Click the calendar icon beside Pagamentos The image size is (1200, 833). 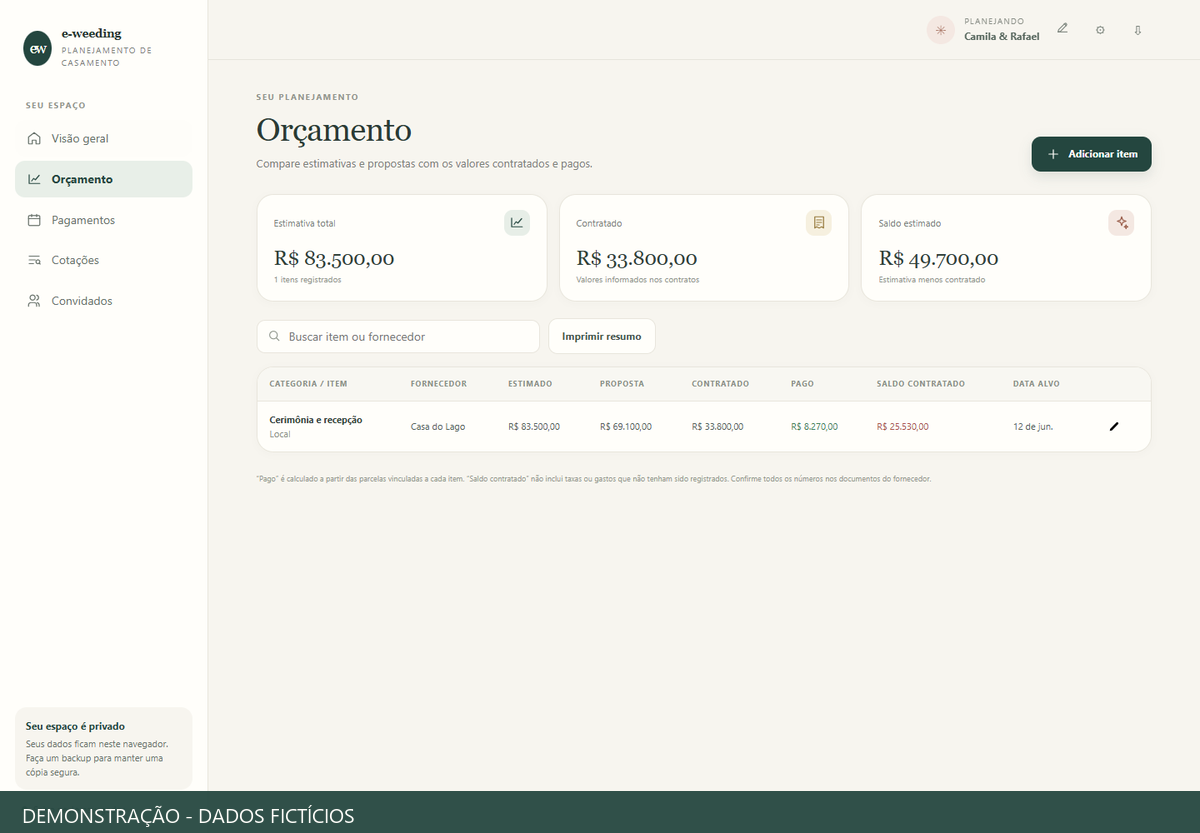pyautogui.click(x=34, y=220)
